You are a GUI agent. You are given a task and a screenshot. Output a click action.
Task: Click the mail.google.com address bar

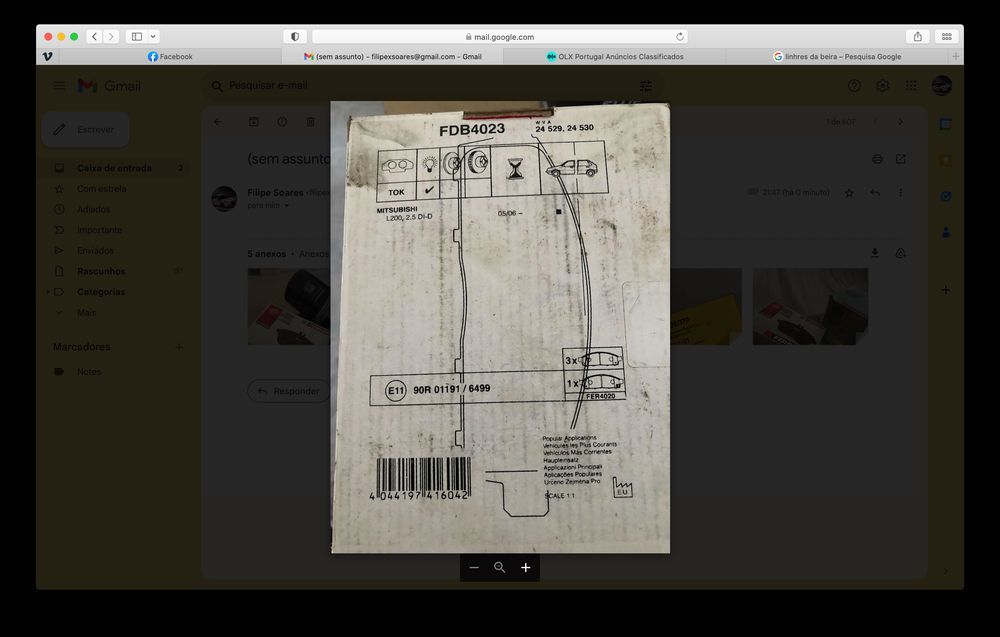point(499,36)
